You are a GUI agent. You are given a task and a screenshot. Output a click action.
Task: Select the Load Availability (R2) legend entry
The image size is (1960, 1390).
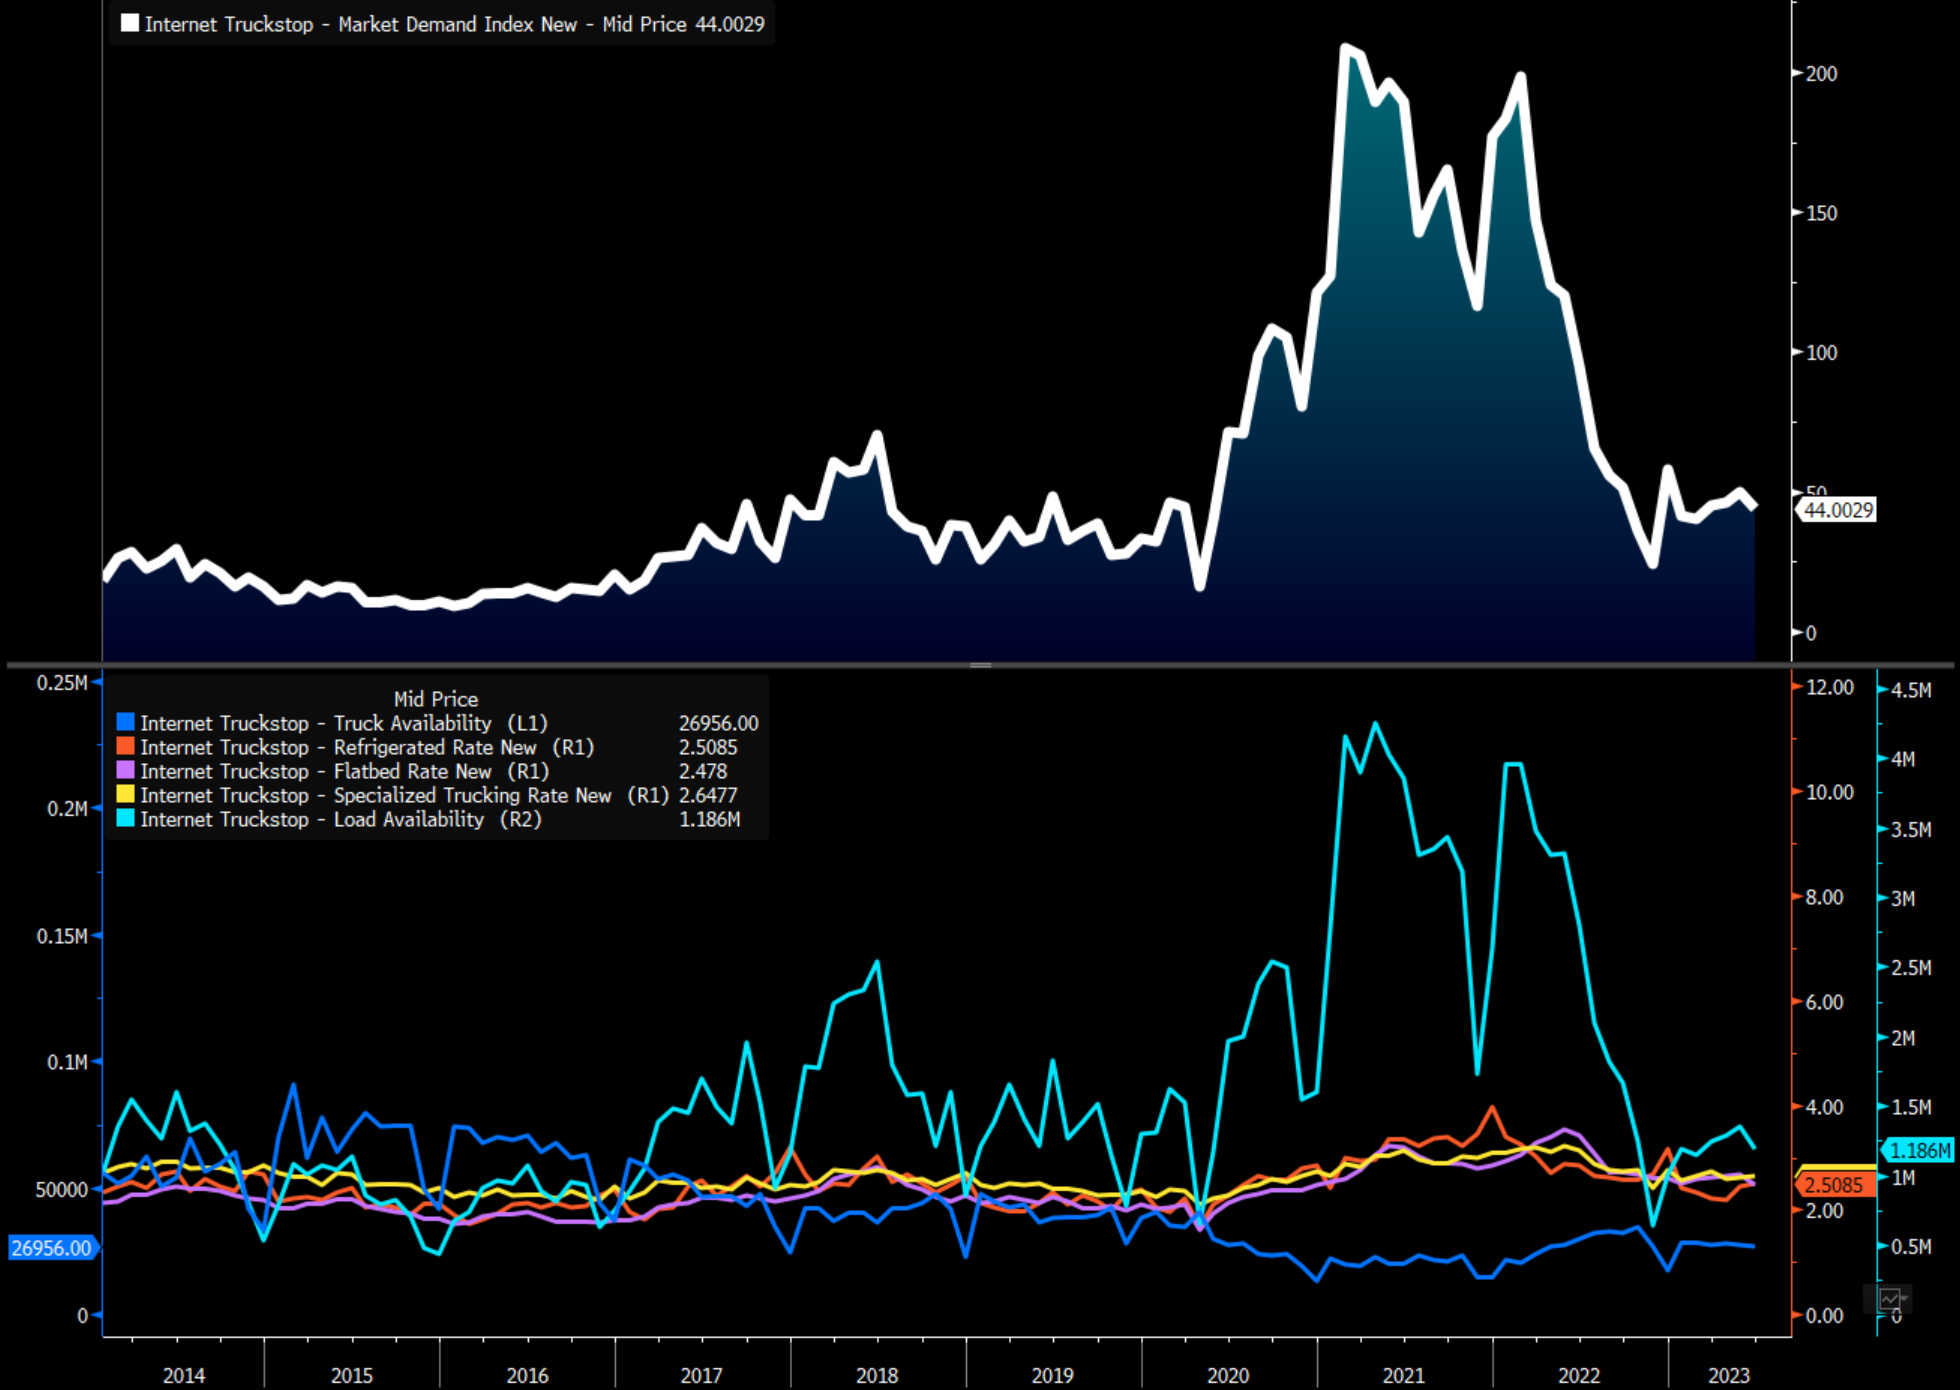(341, 819)
